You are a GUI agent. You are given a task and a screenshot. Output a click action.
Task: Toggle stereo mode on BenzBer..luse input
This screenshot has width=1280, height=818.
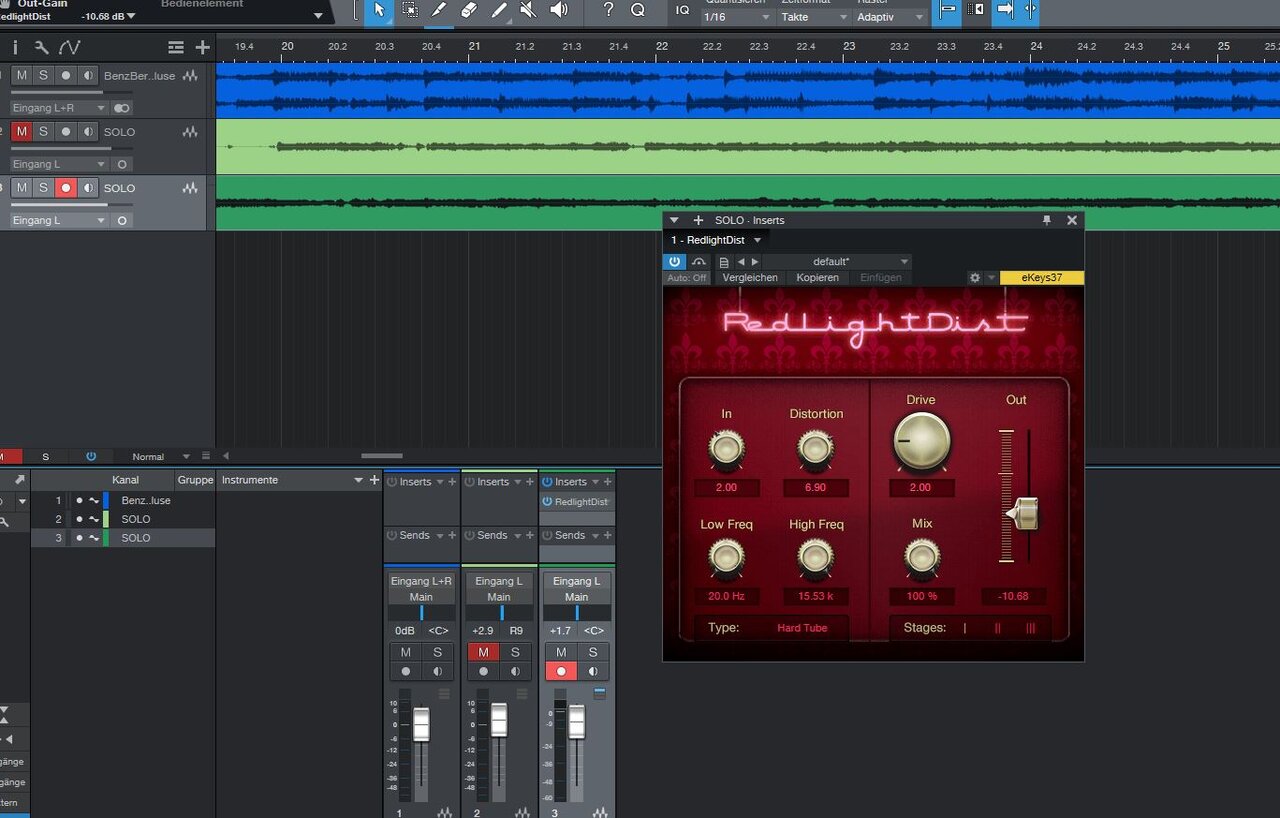pyautogui.click(x=122, y=108)
